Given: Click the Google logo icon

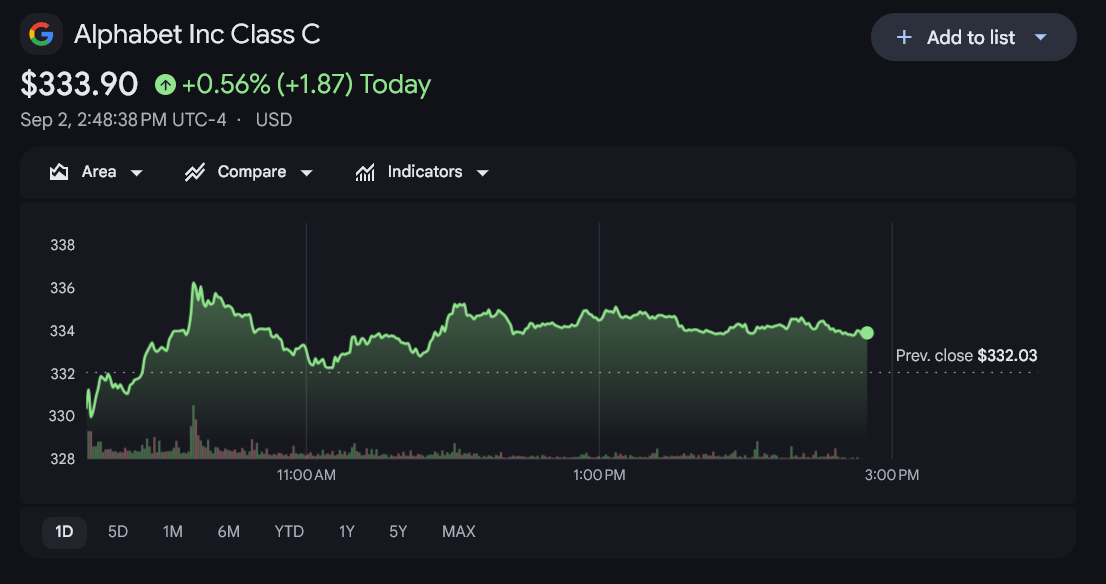Looking at the screenshot, I should [42, 34].
